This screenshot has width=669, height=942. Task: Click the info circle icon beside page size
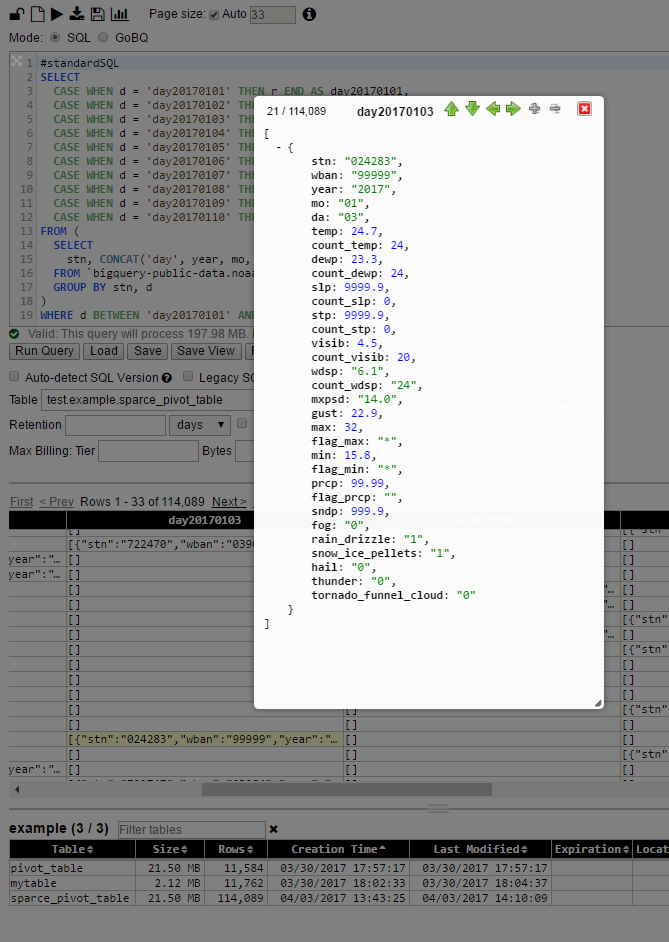309,14
